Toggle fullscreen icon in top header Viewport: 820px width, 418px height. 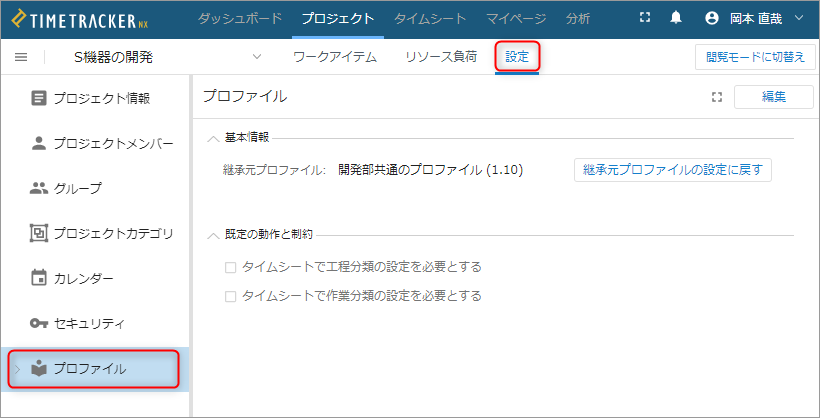[x=645, y=18]
